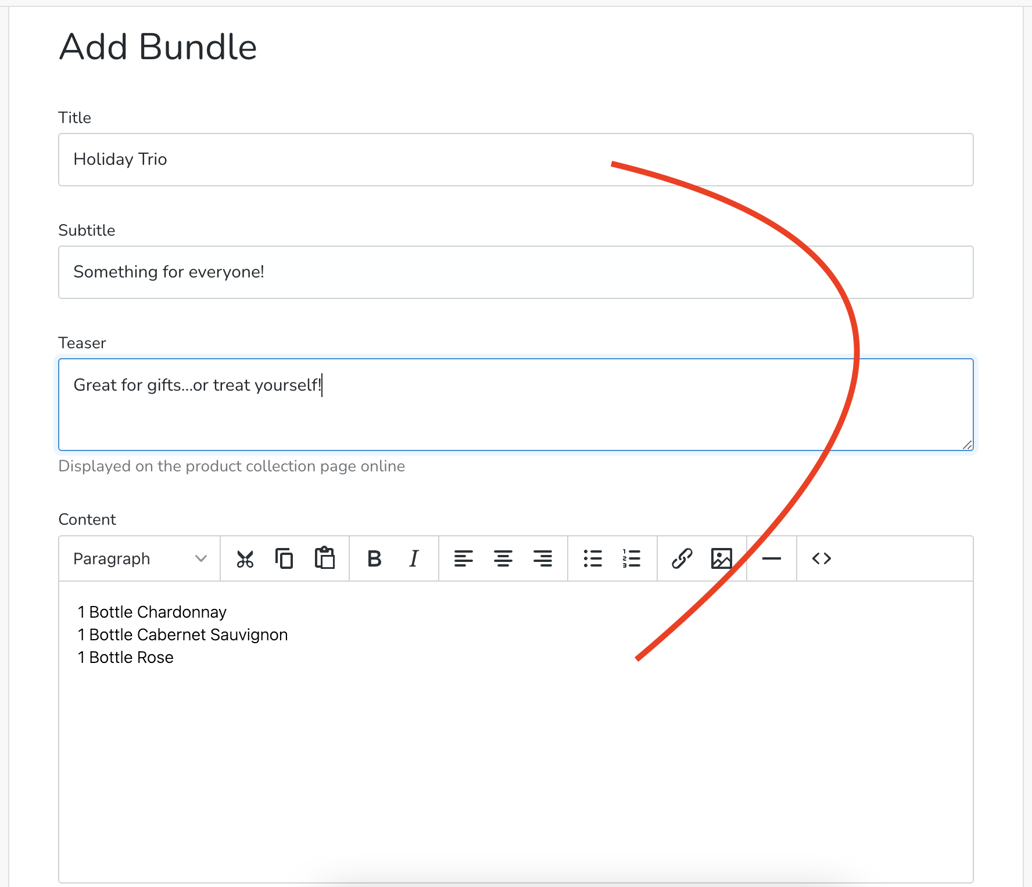Image resolution: width=1032 pixels, height=887 pixels.
Task: Align the content text to the left
Action: (x=463, y=558)
